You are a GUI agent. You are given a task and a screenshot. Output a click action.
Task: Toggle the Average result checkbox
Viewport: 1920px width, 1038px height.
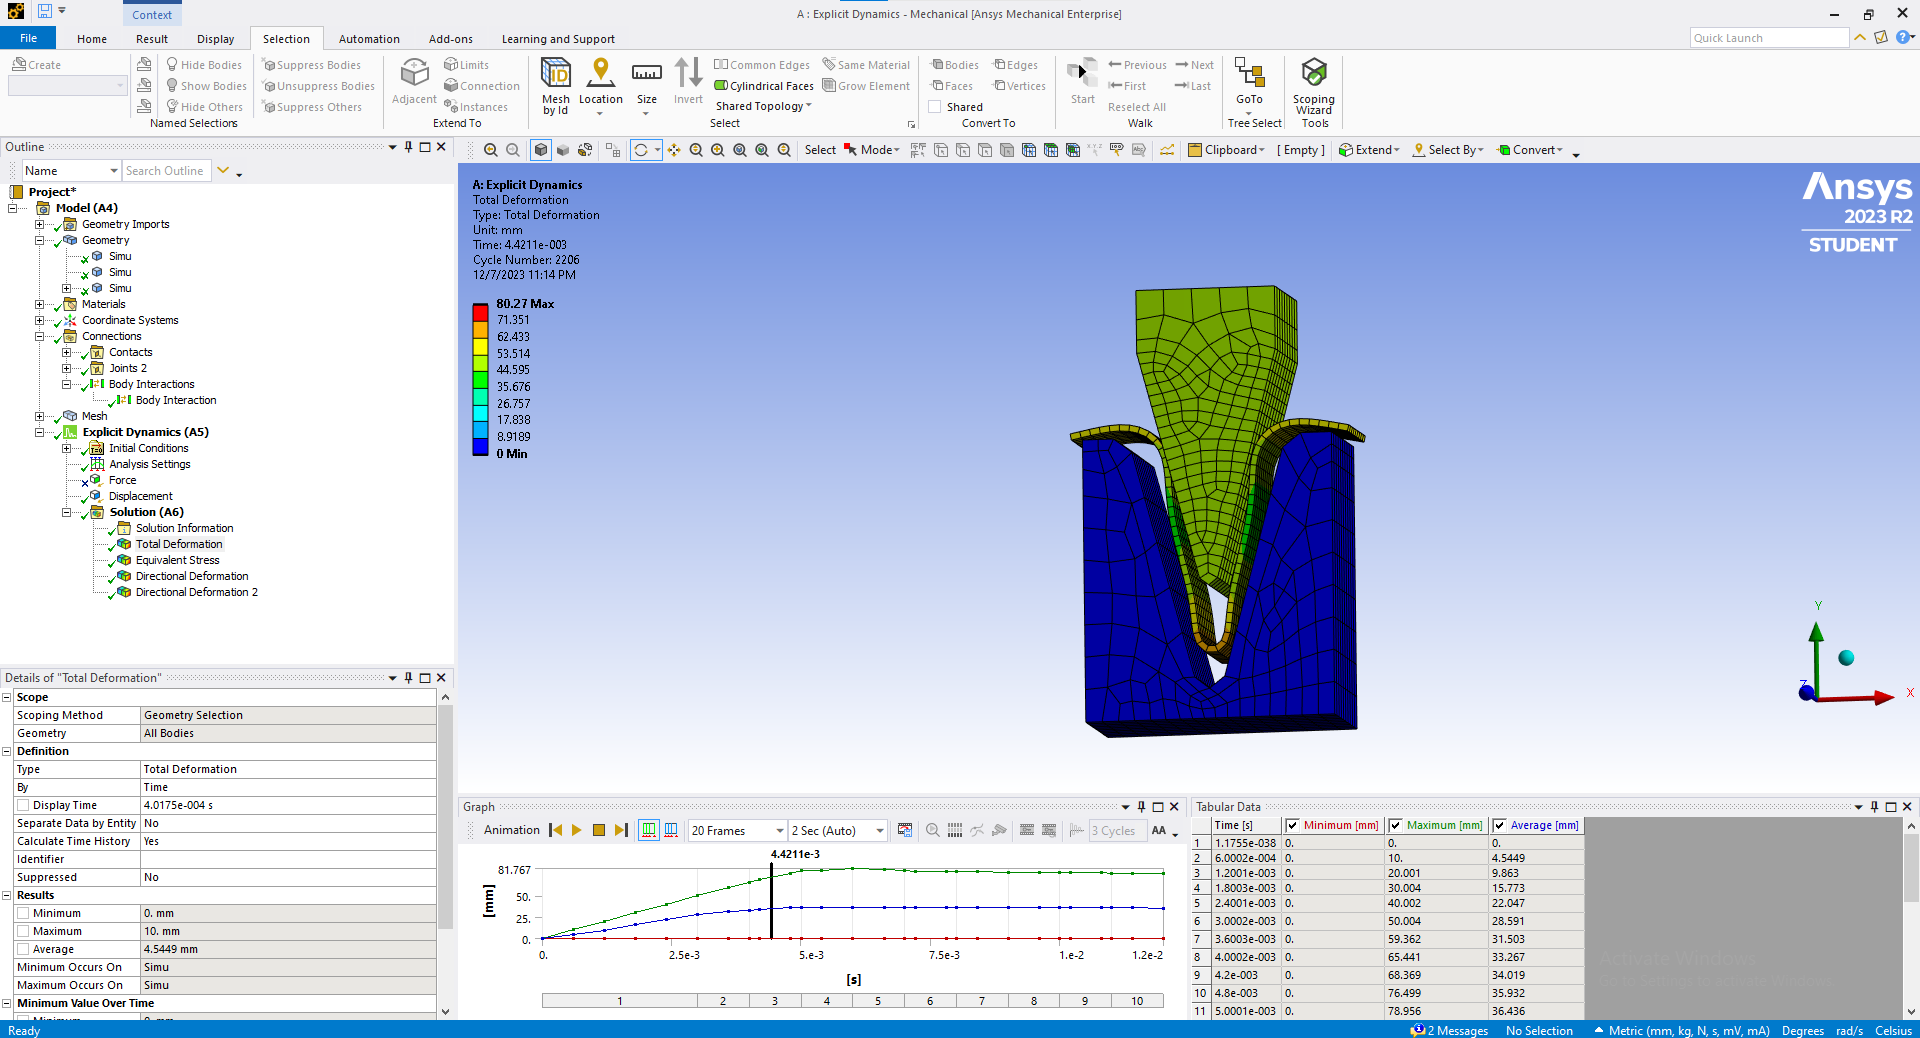click(x=23, y=949)
